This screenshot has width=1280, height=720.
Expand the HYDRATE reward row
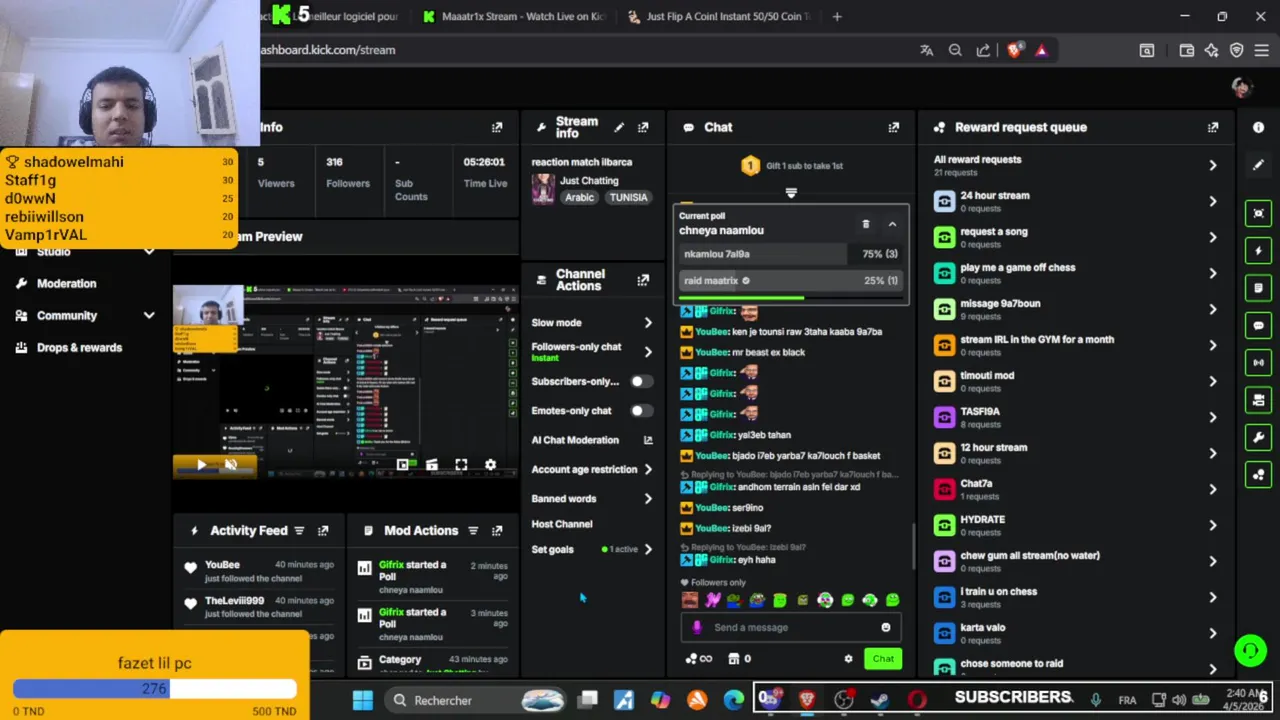(1212, 525)
